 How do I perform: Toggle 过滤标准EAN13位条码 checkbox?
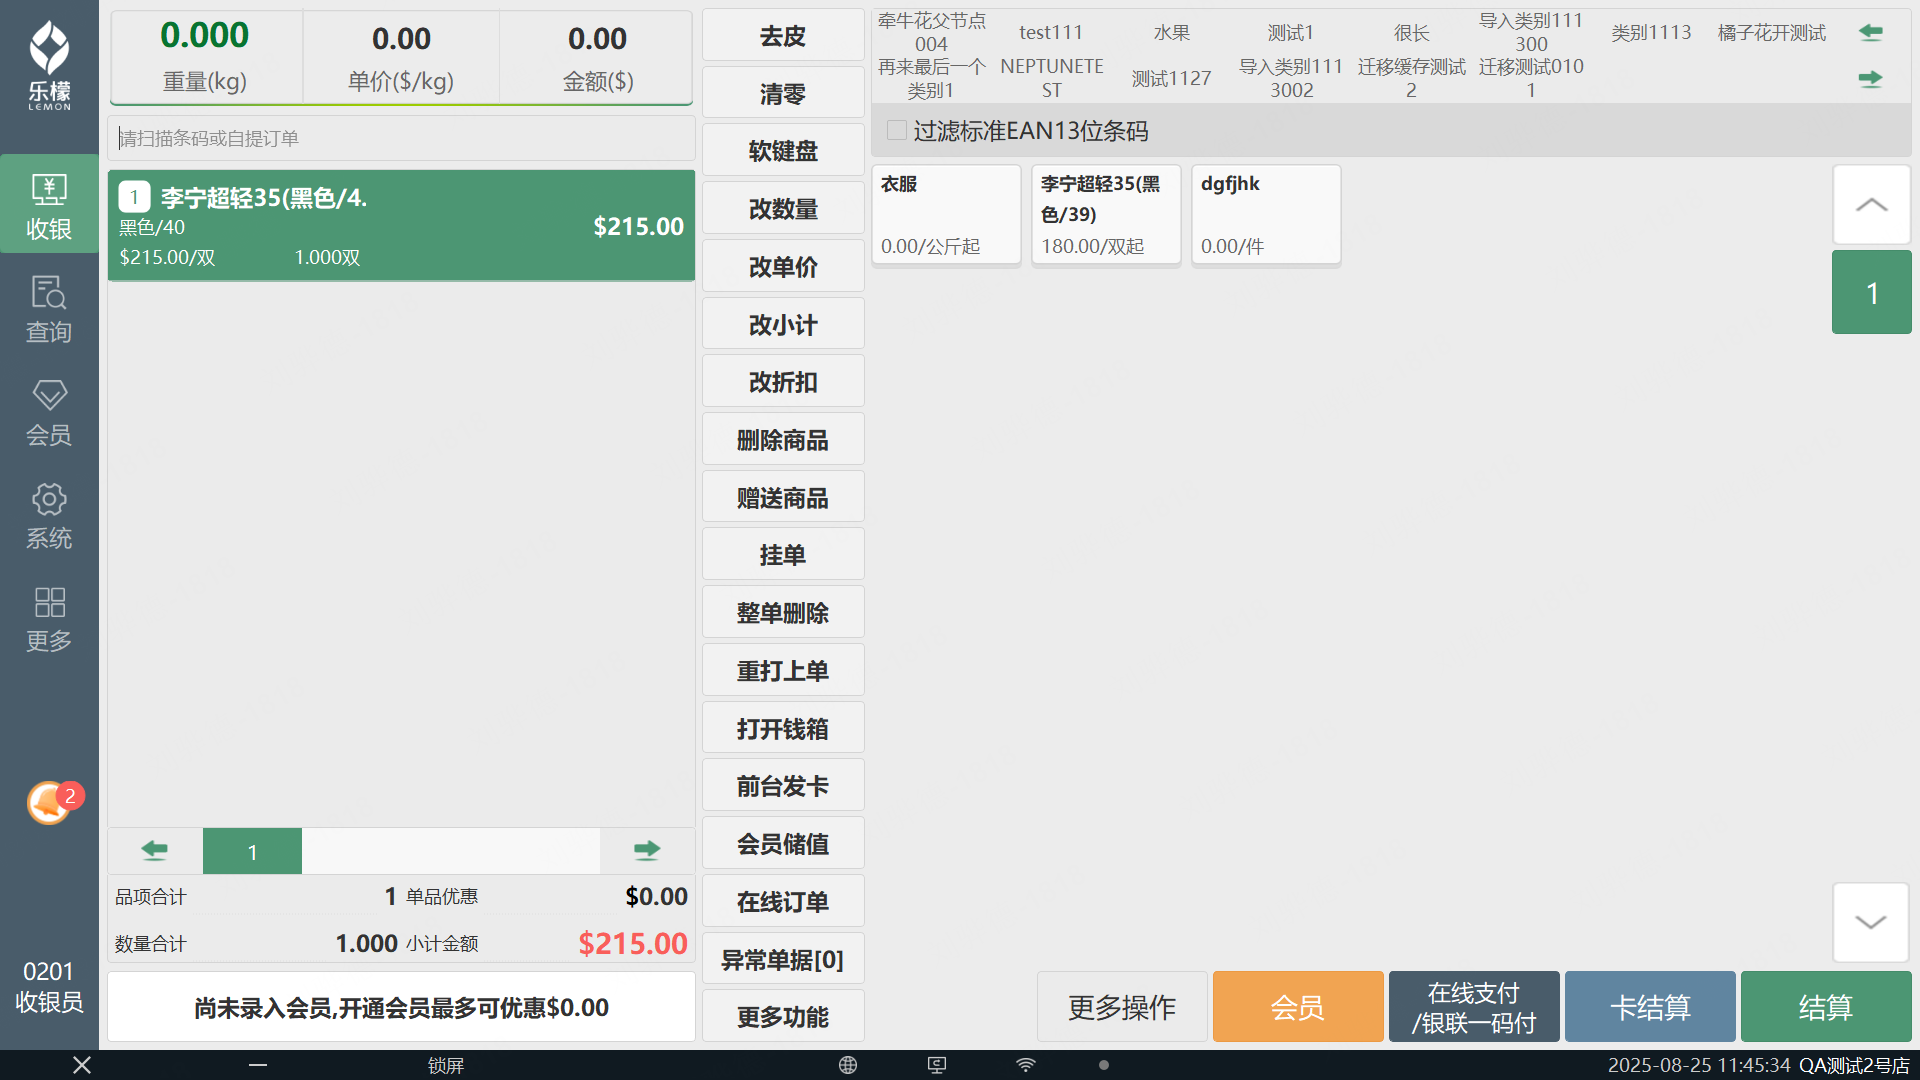pos(897,130)
